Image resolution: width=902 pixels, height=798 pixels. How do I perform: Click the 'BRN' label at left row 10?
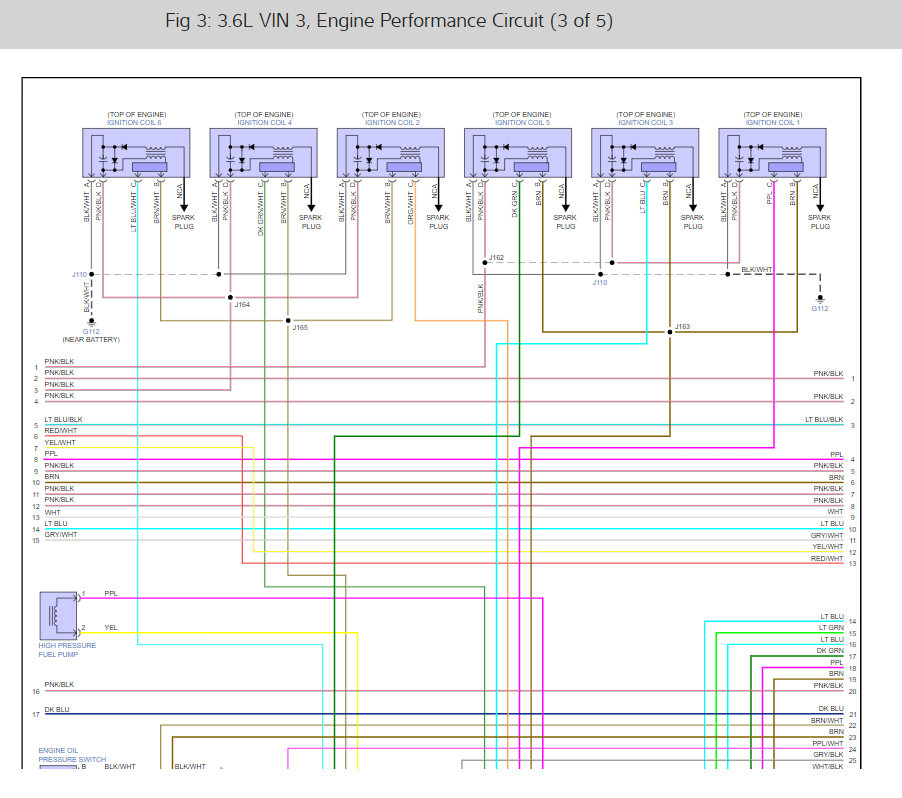tap(52, 476)
